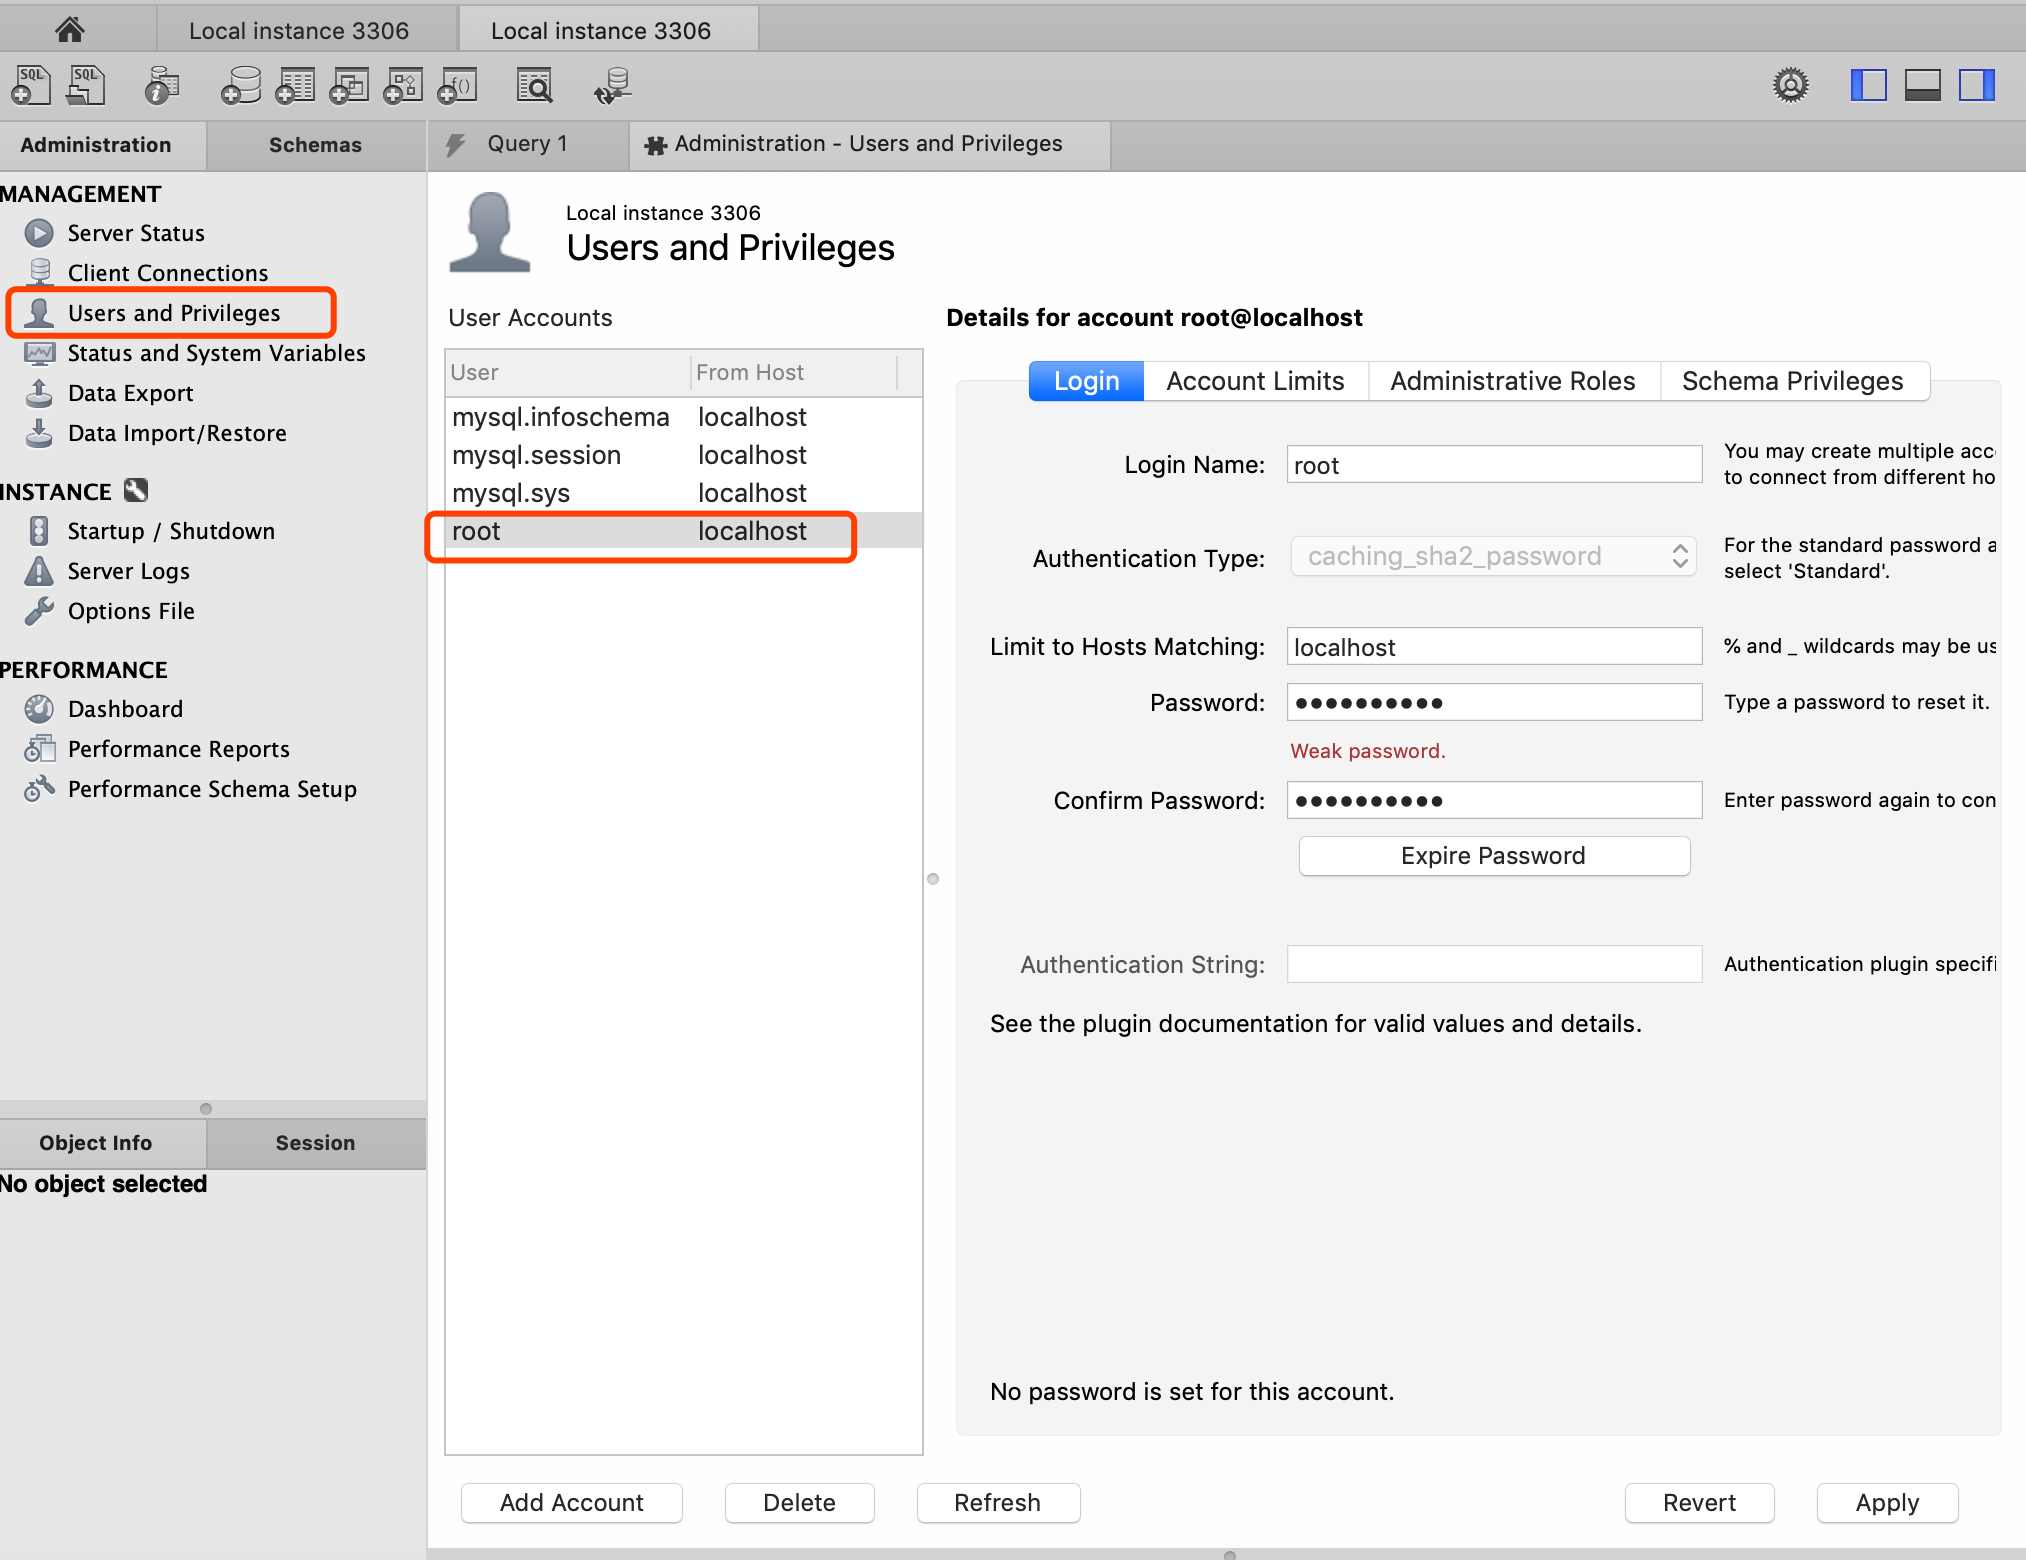Create a new stored procedure icon
The width and height of the screenshot is (2026, 1560).
403,86
